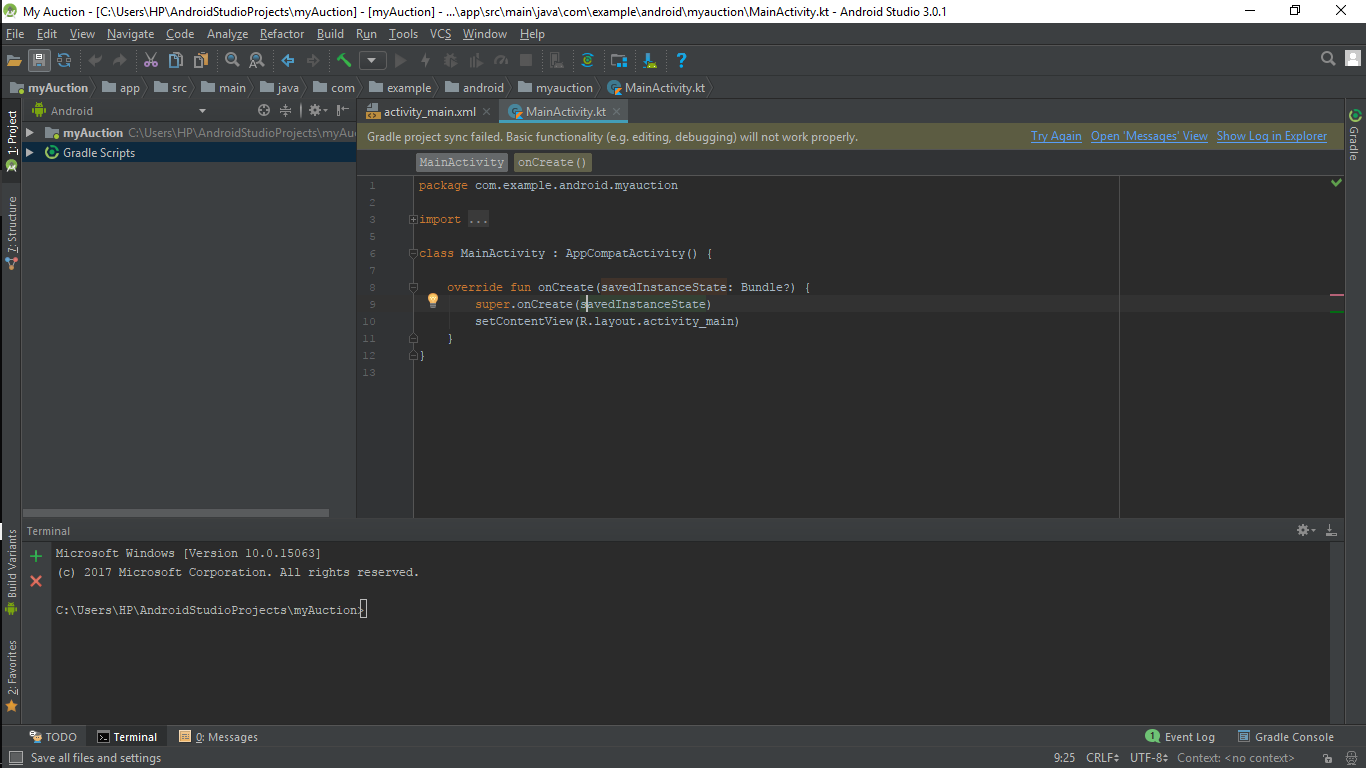Close terminal session red X icon
Screen dimensions: 1366x768
[x=36, y=581]
